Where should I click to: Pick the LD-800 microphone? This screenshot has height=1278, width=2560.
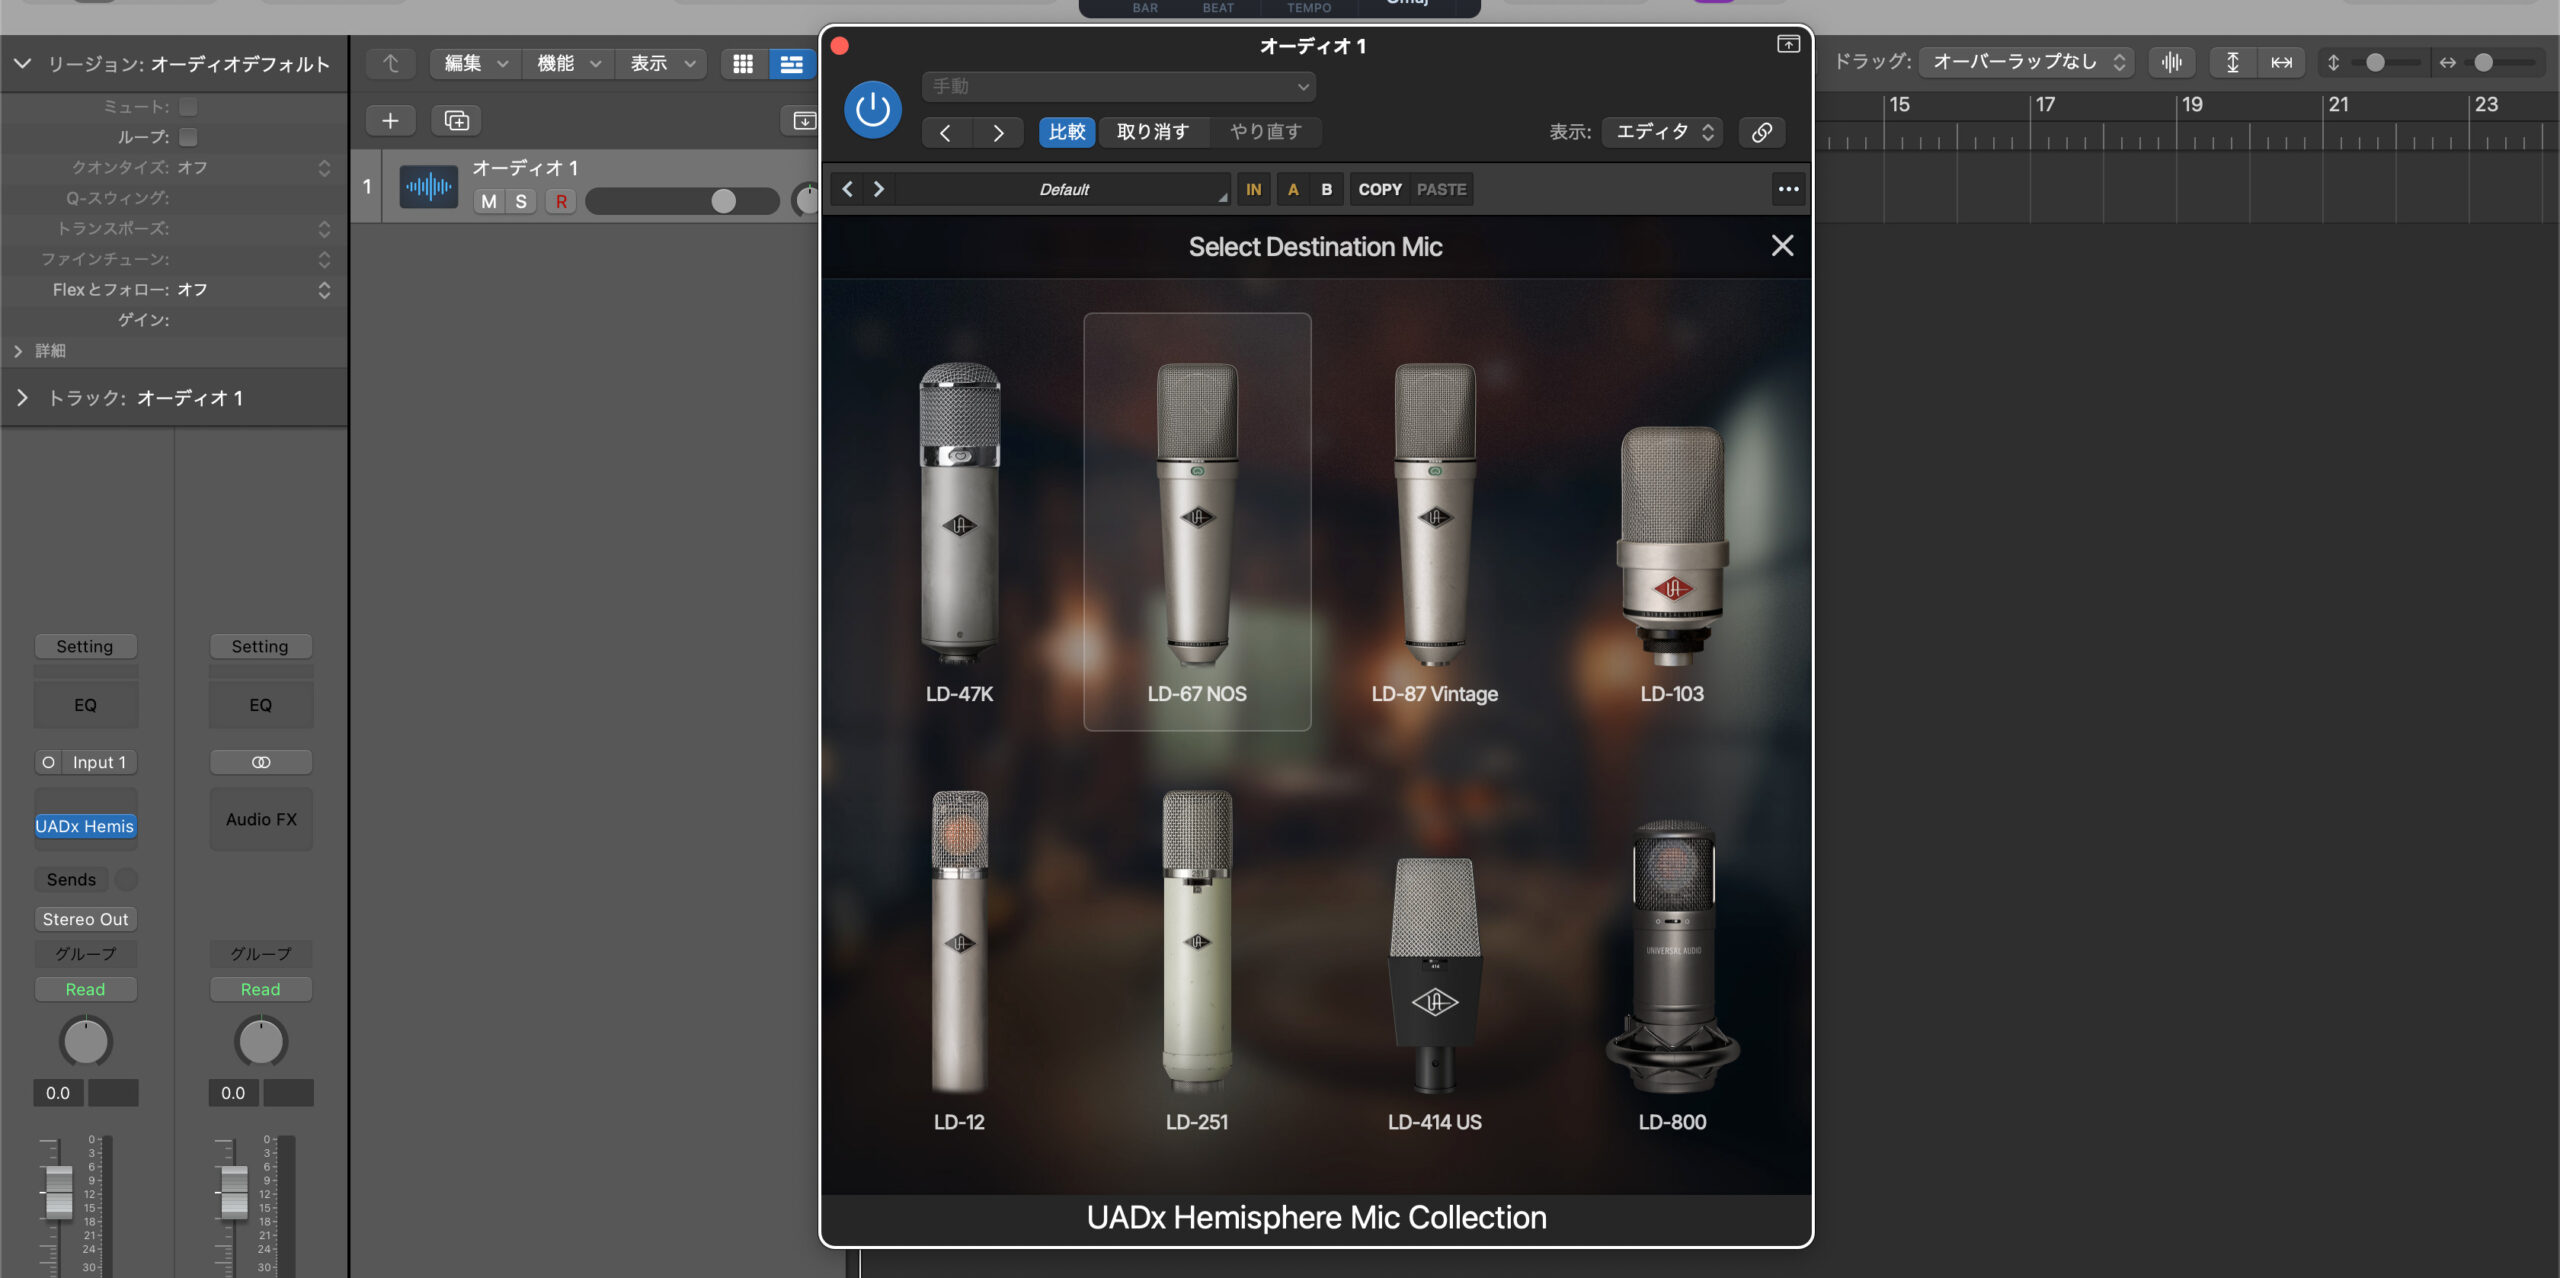coord(1672,975)
